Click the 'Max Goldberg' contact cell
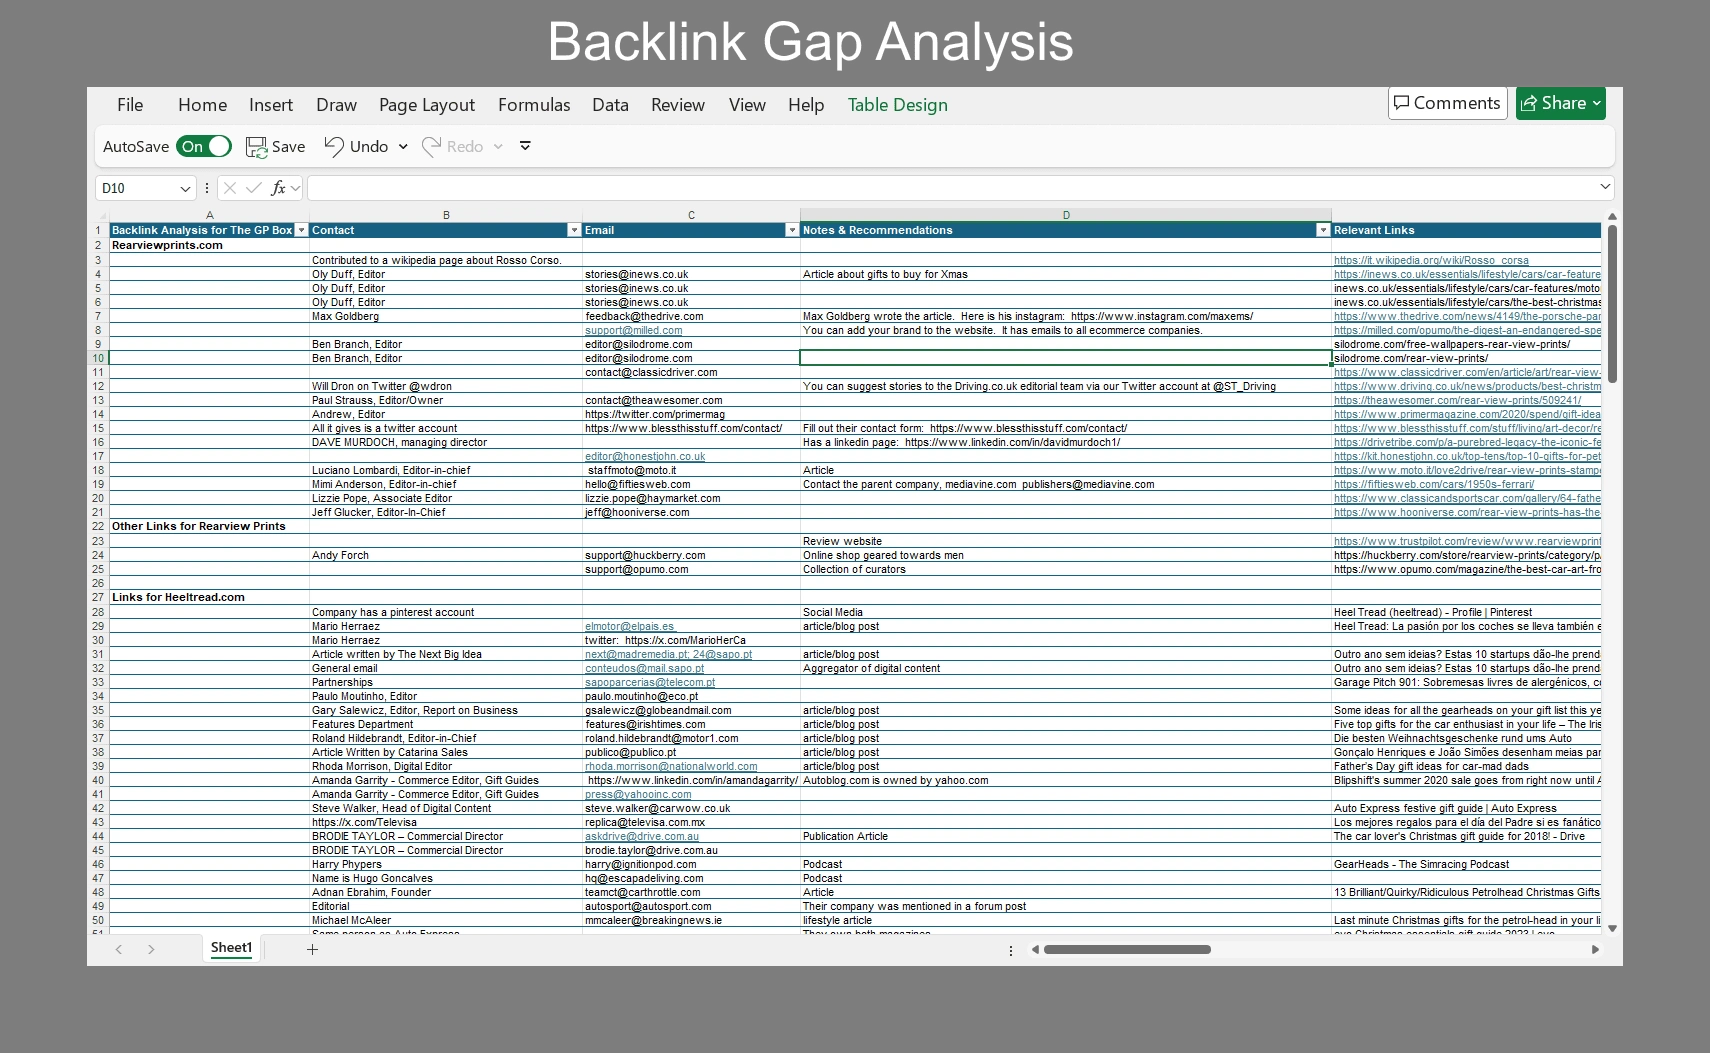The height and width of the screenshot is (1053, 1710). point(446,316)
